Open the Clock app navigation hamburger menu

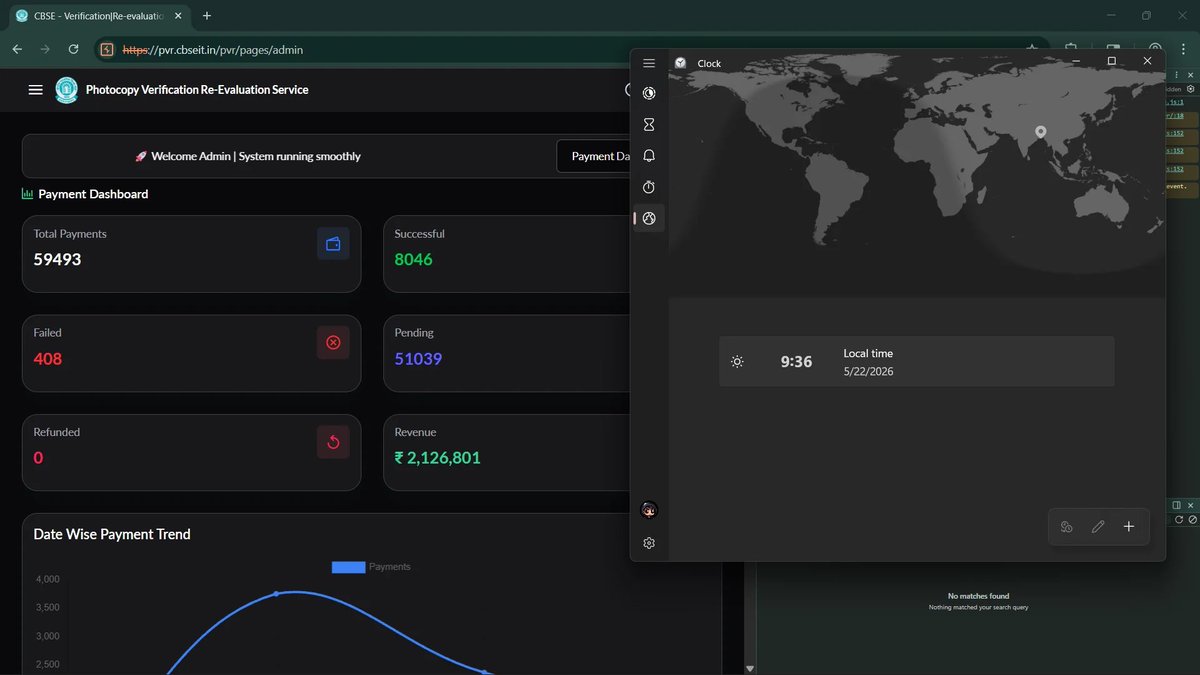[x=649, y=63]
